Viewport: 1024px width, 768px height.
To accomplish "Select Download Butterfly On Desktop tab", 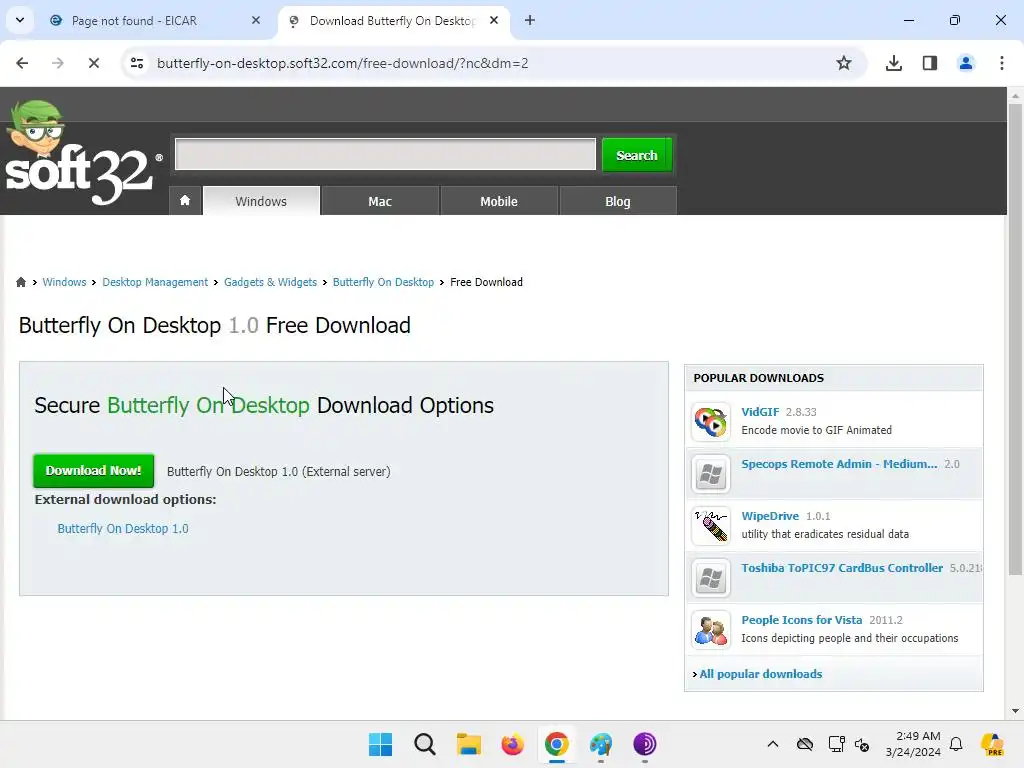I will (x=392, y=21).
